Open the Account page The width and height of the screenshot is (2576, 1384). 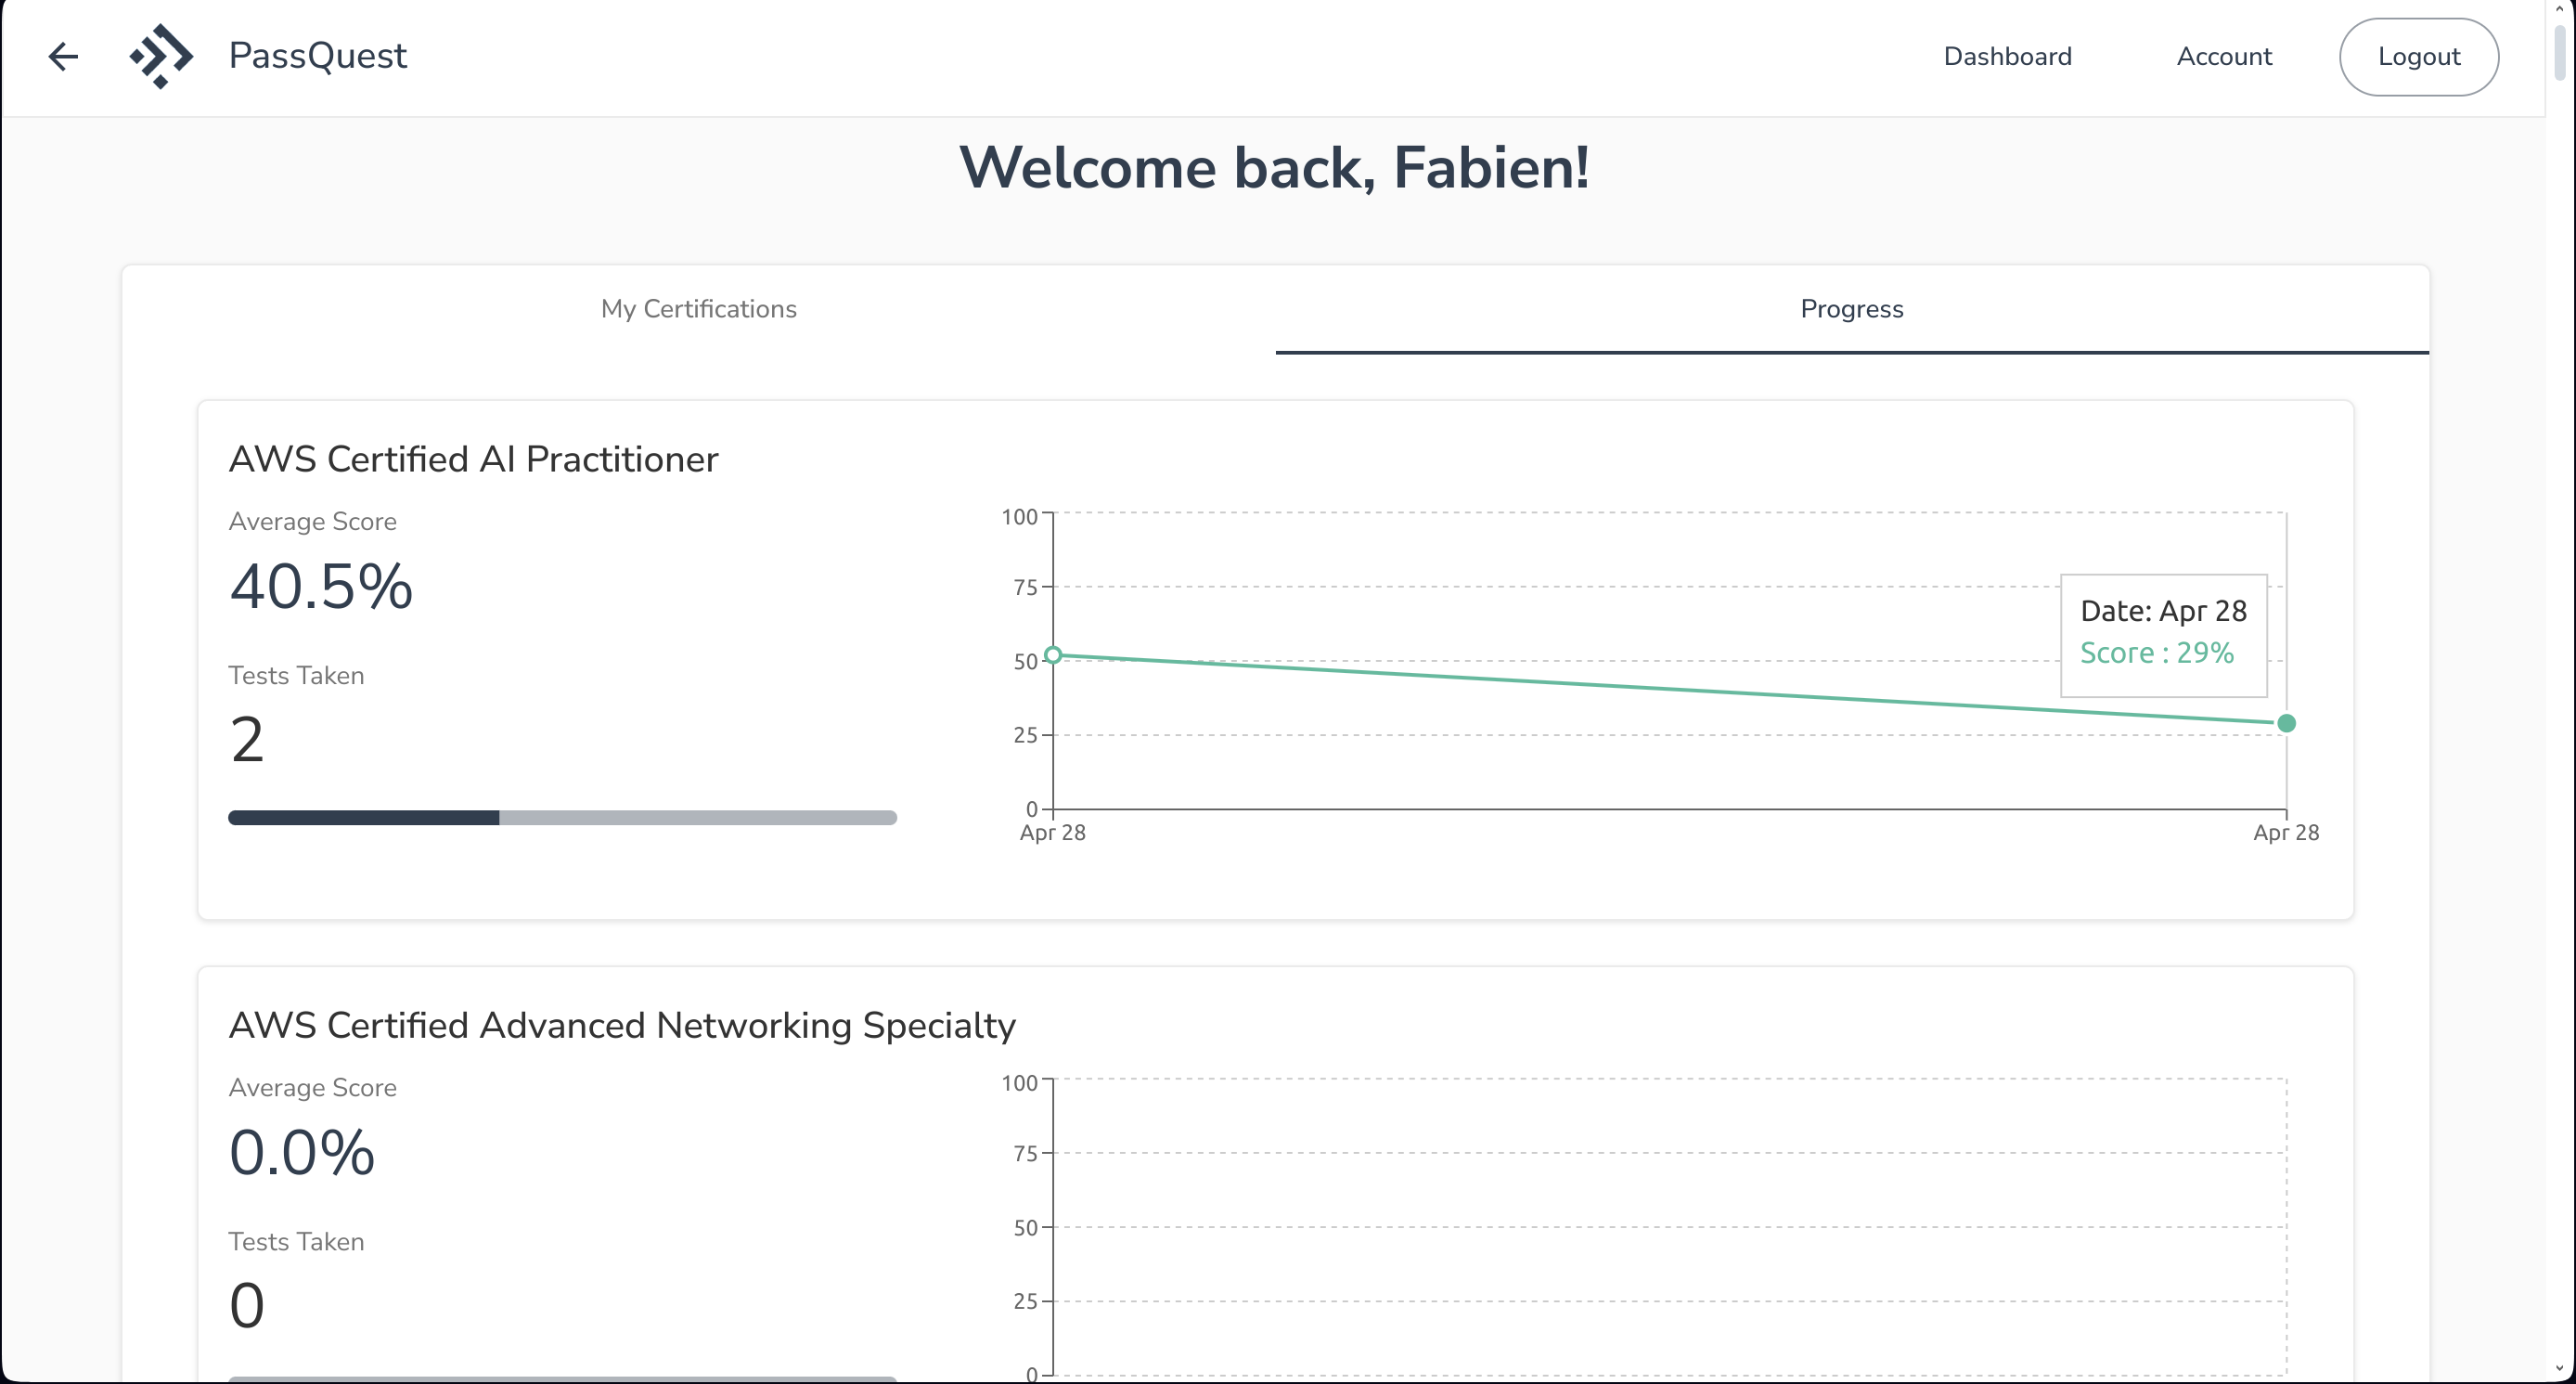tap(2224, 56)
